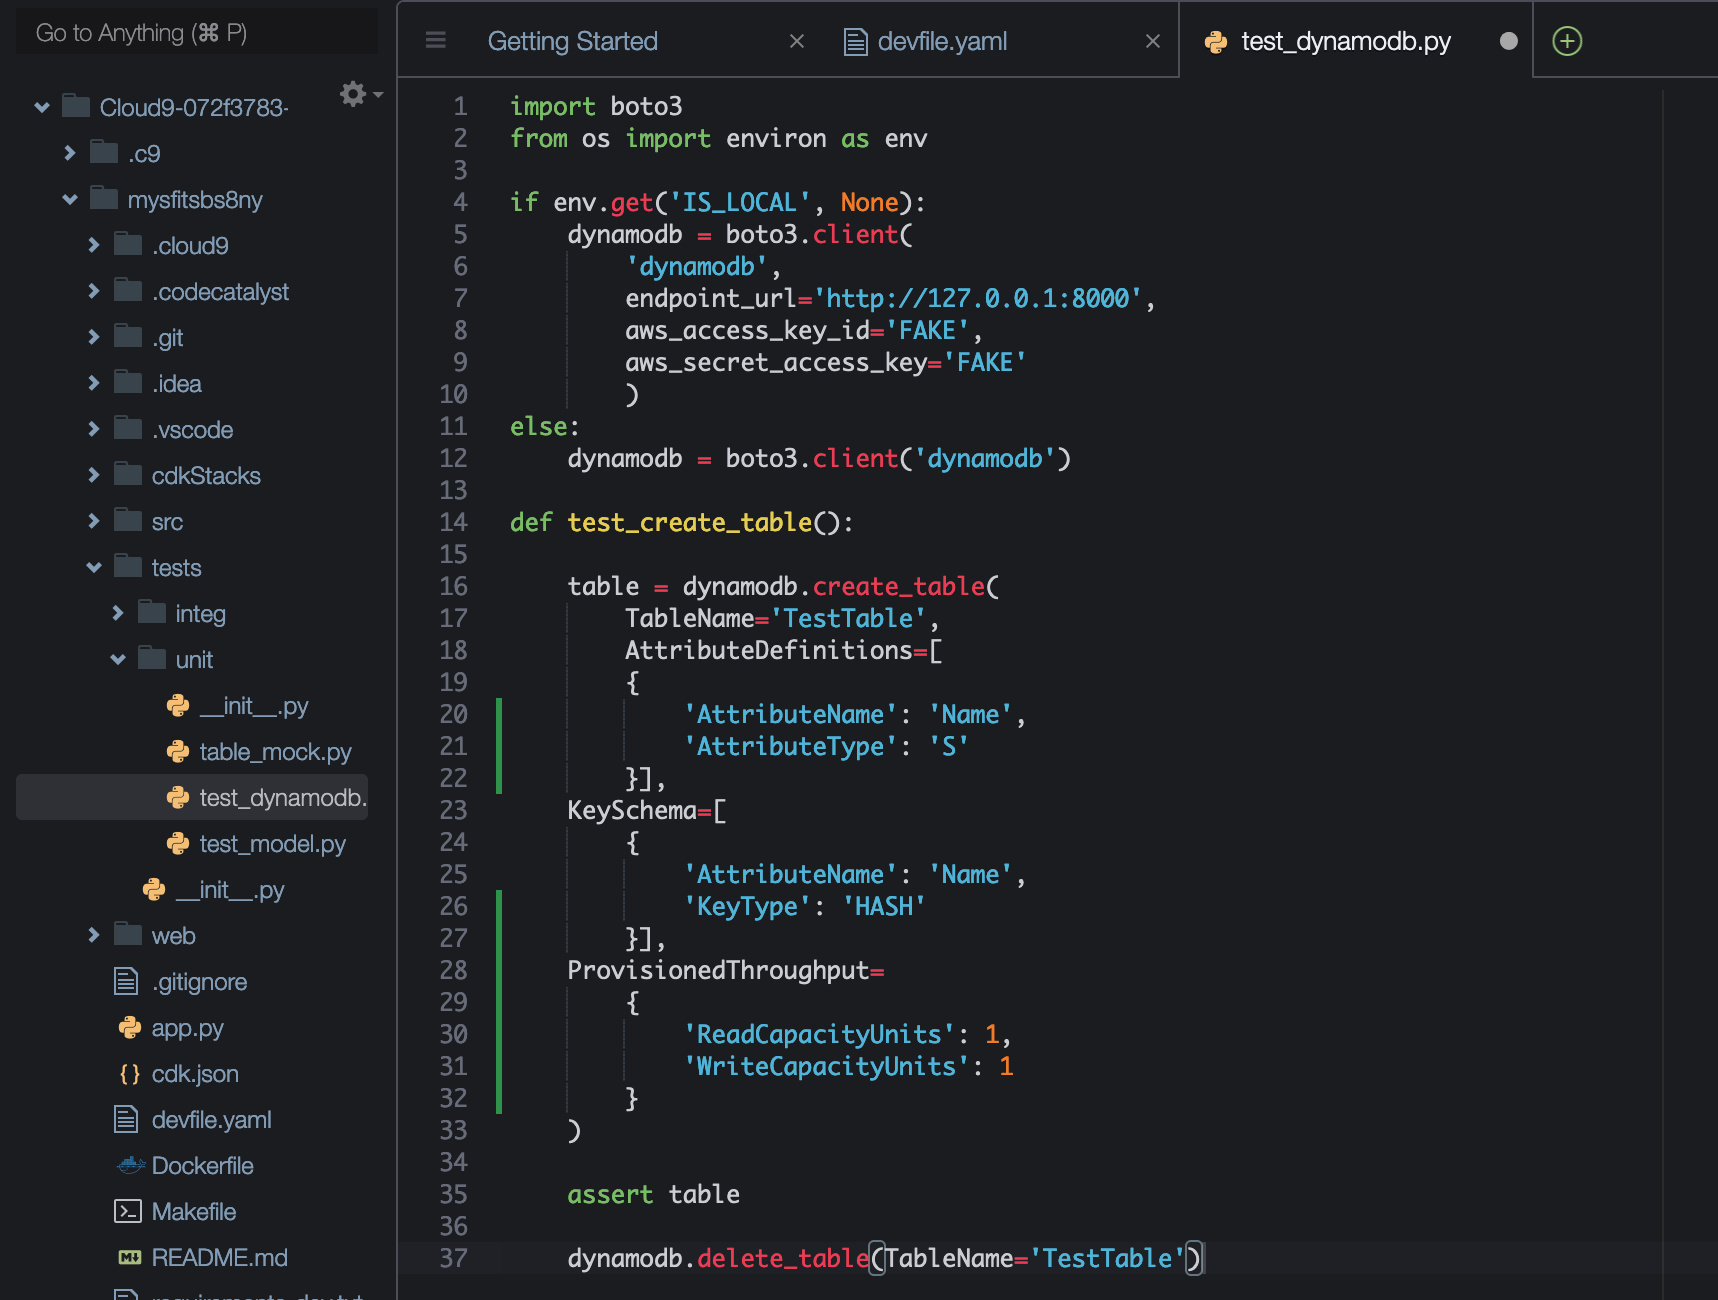Expand the integ folder
Viewport: 1718px width, 1300px height.
[119, 613]
